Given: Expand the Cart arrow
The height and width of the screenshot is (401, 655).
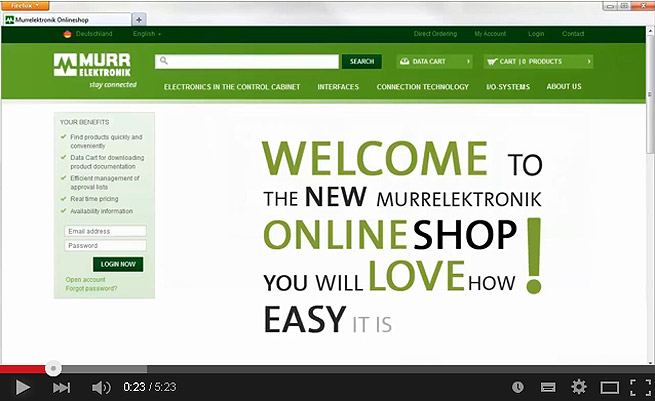Looking at the screenshot, I should 589,61.
